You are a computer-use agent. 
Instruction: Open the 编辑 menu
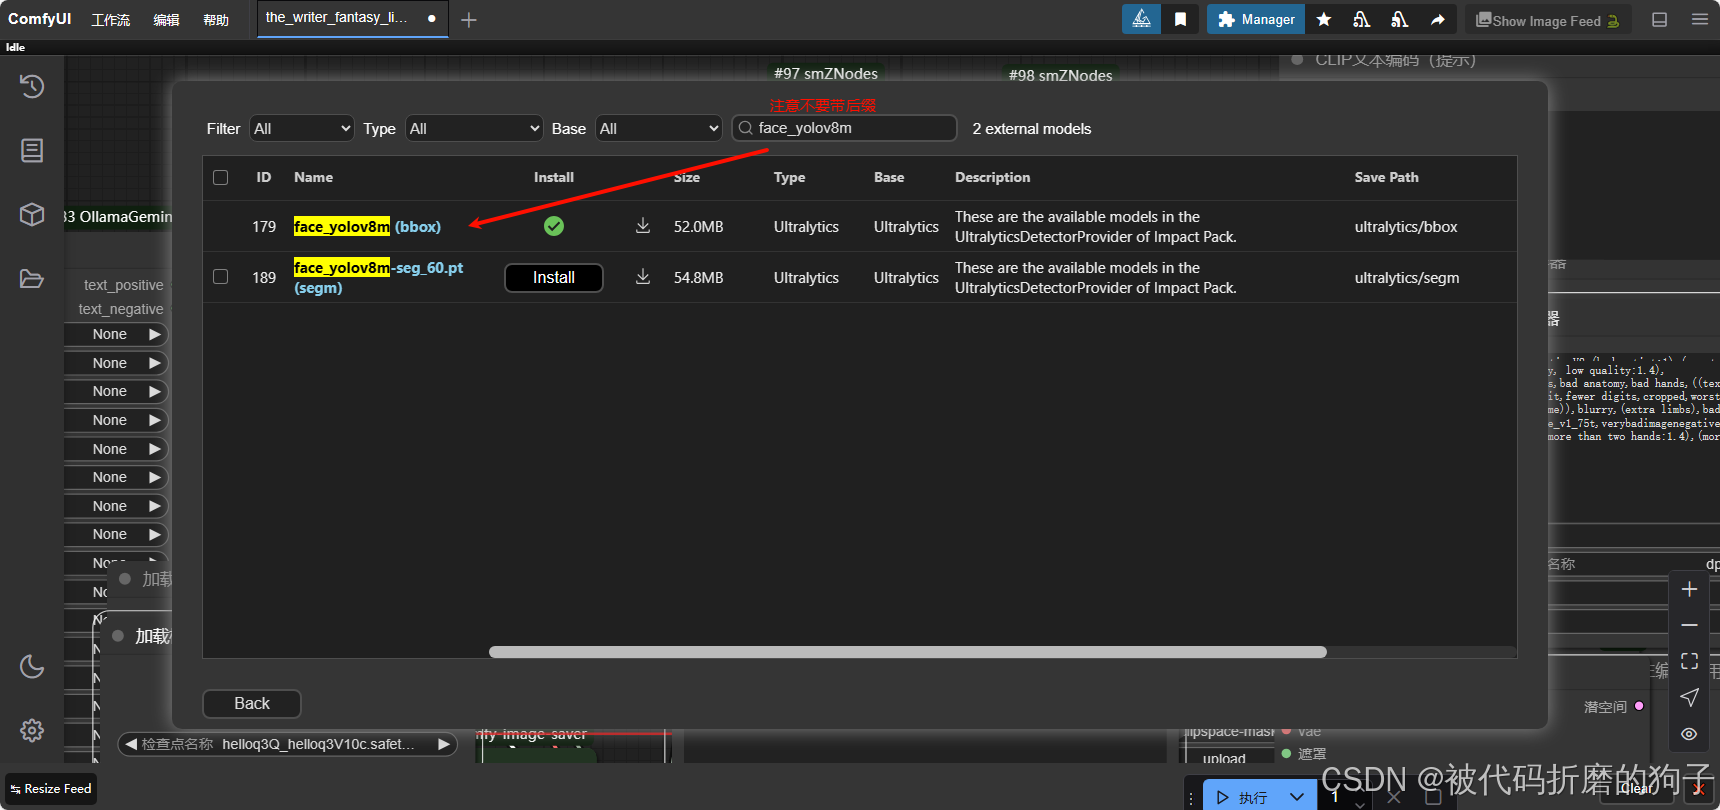[x=166, y=20]
